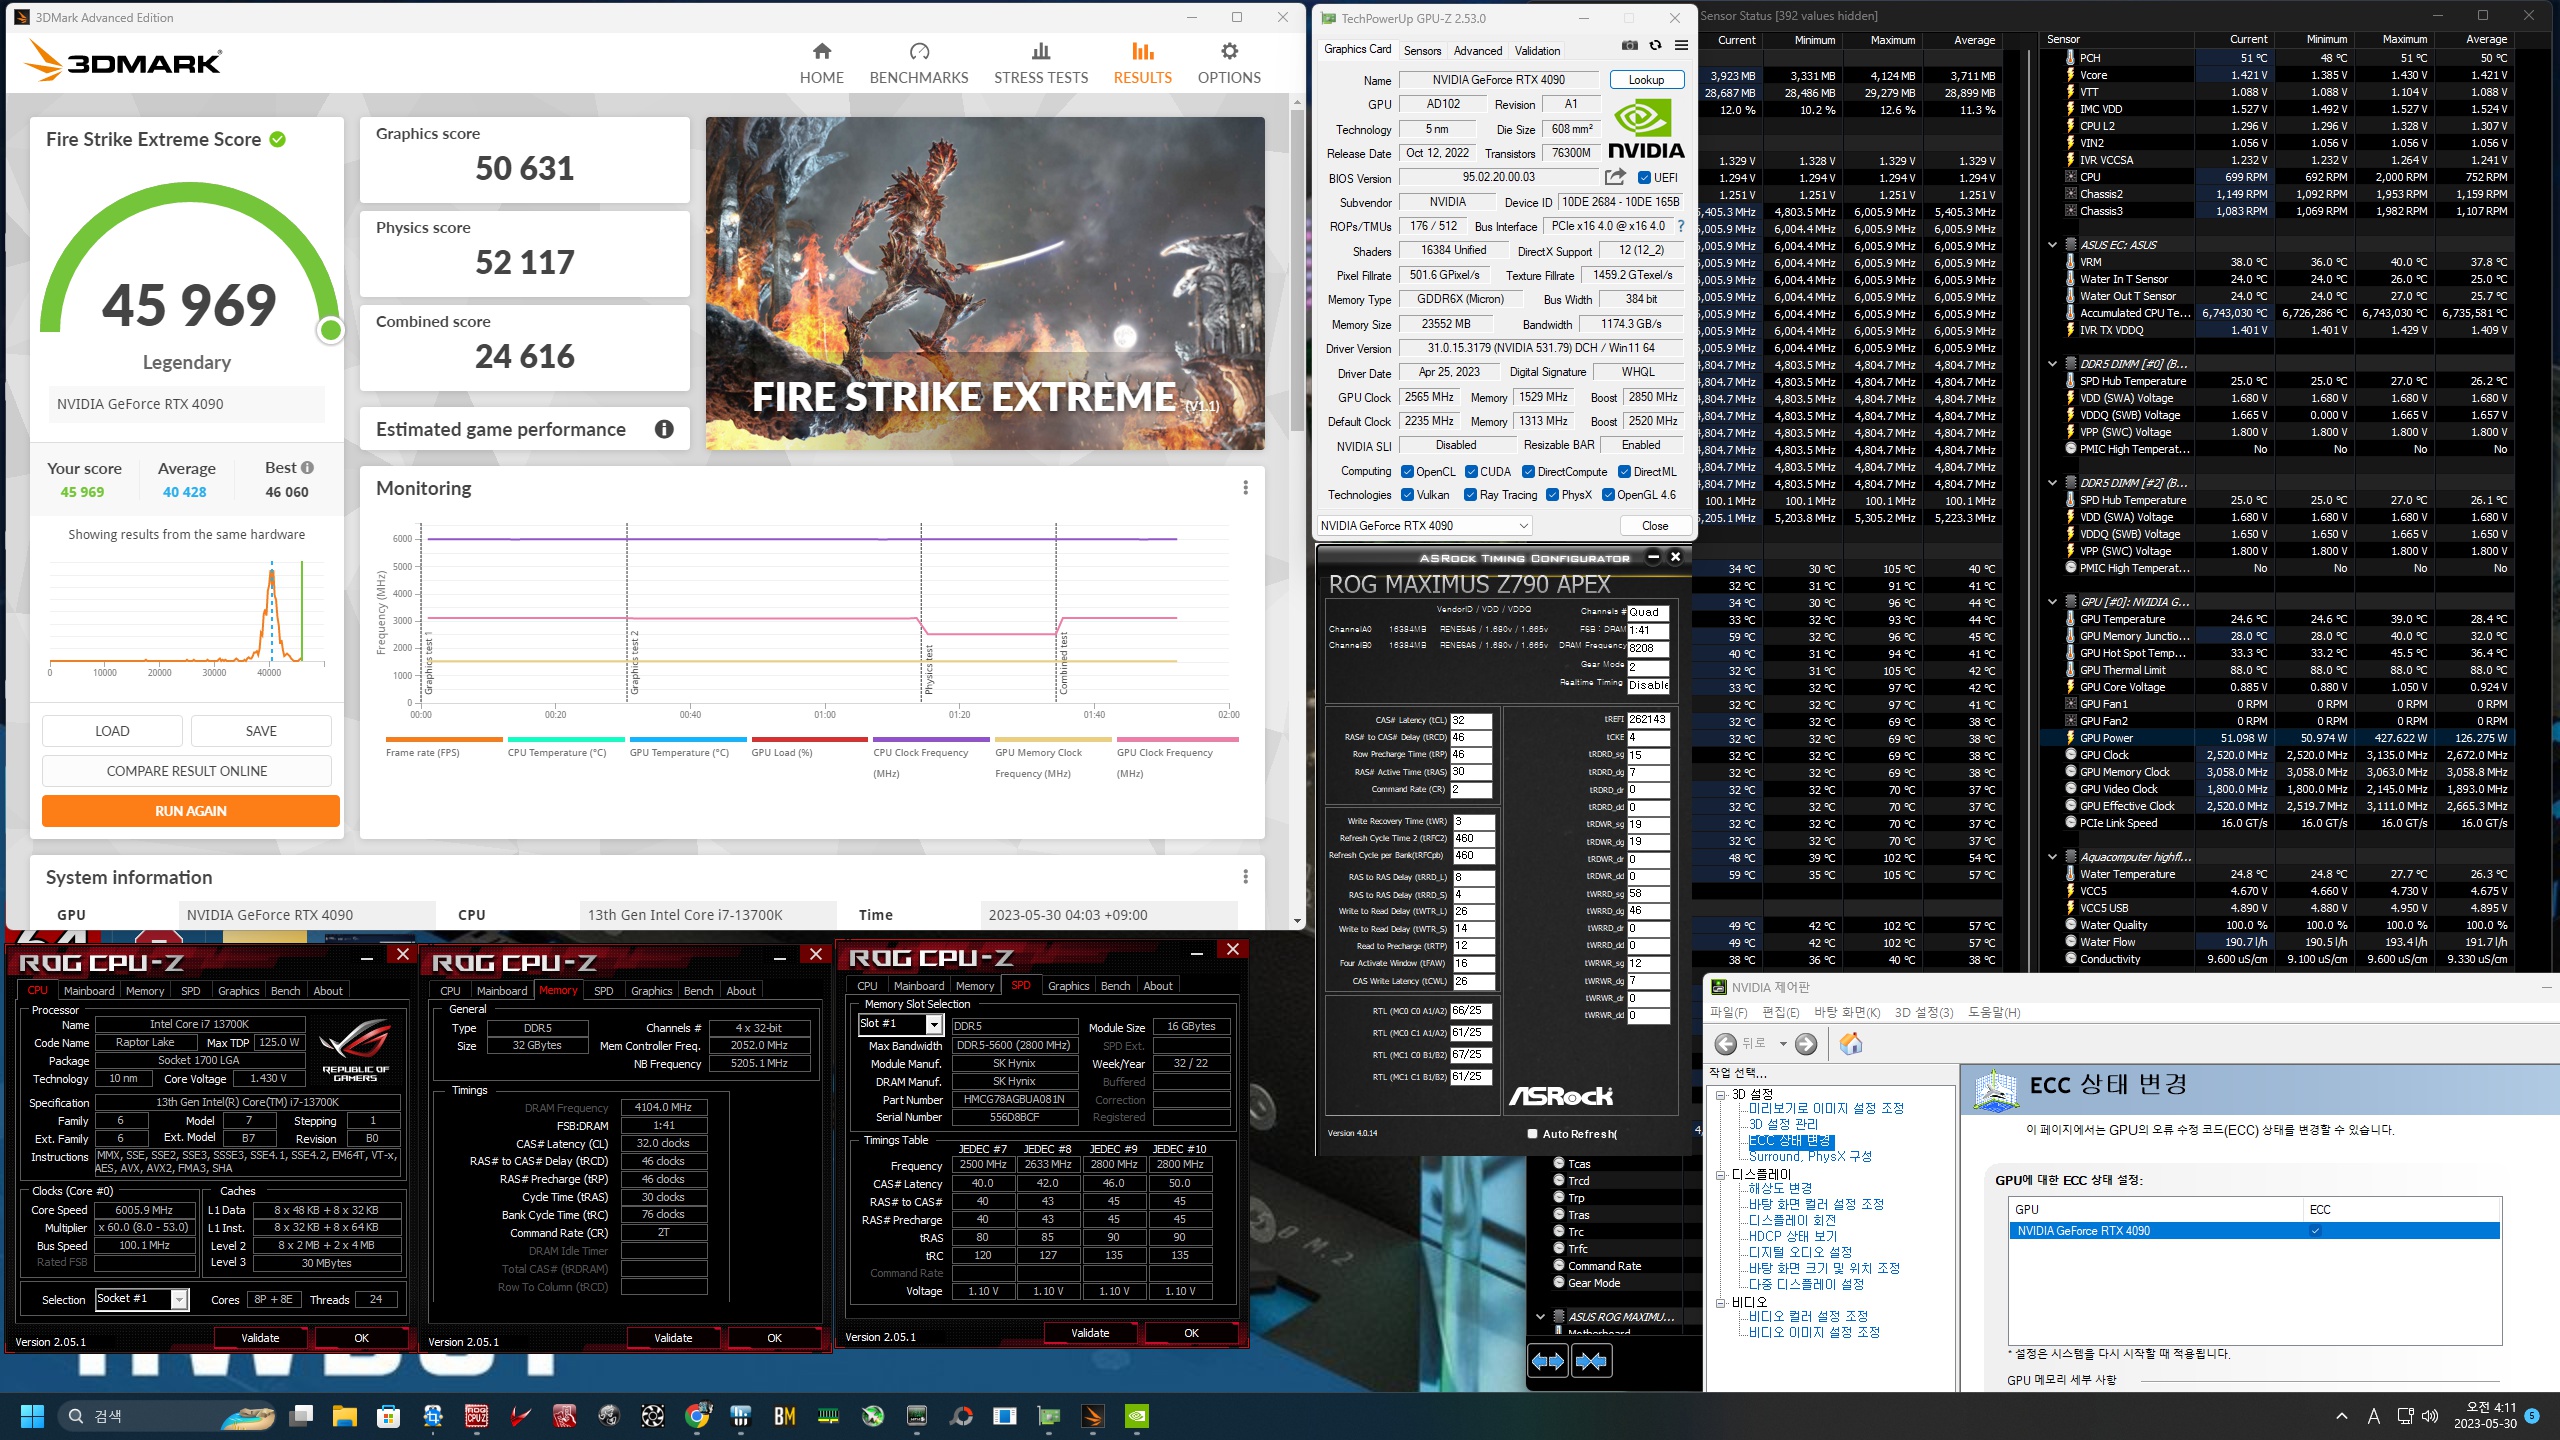This screenshot has width=2560, height=1440.
Task: Collapse the ASUS EC: ASUS sensor group
Action: click(x=2053, y=245)
